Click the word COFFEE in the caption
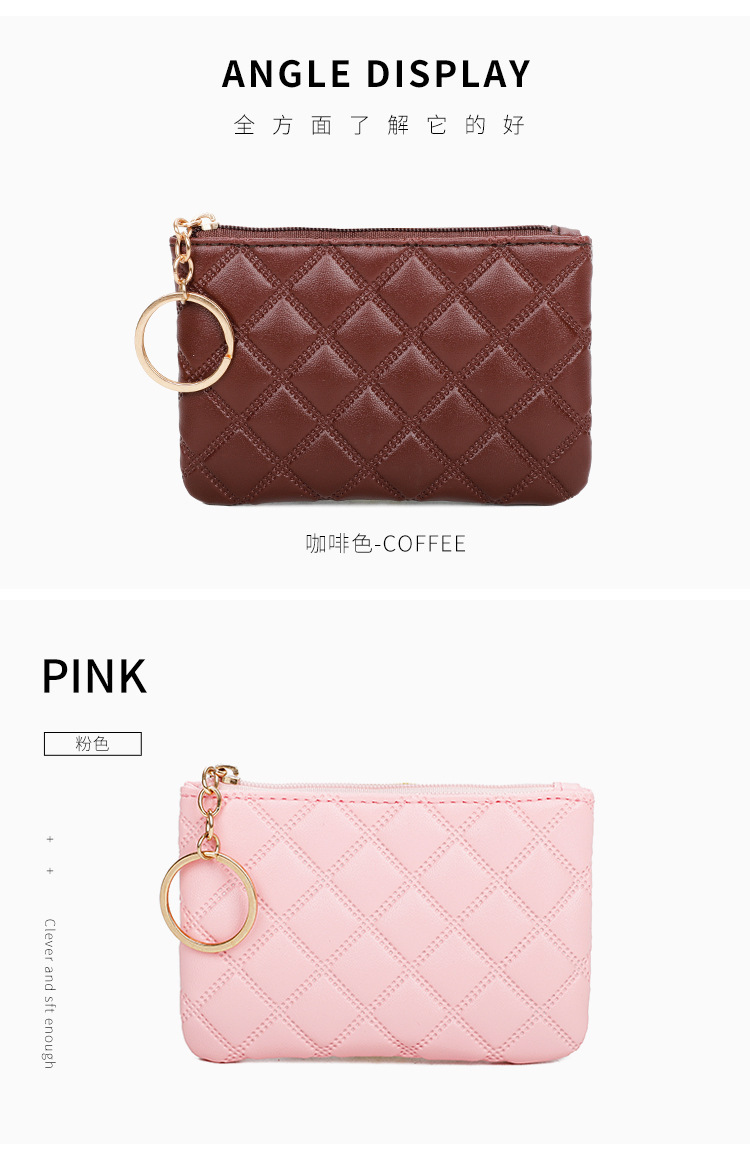Image resolution: width=750 pixels, height=1151 pixels. [x=424, y=544]
